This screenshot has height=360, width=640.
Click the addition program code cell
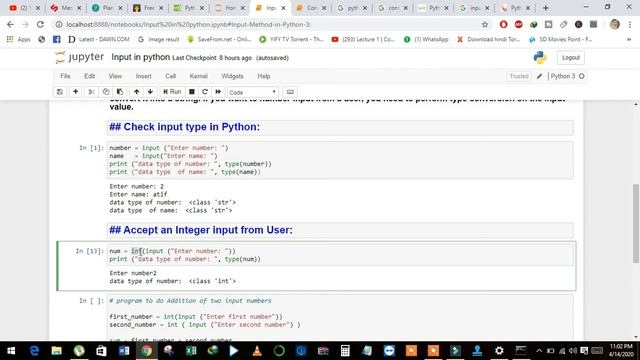tap(340, 318)
